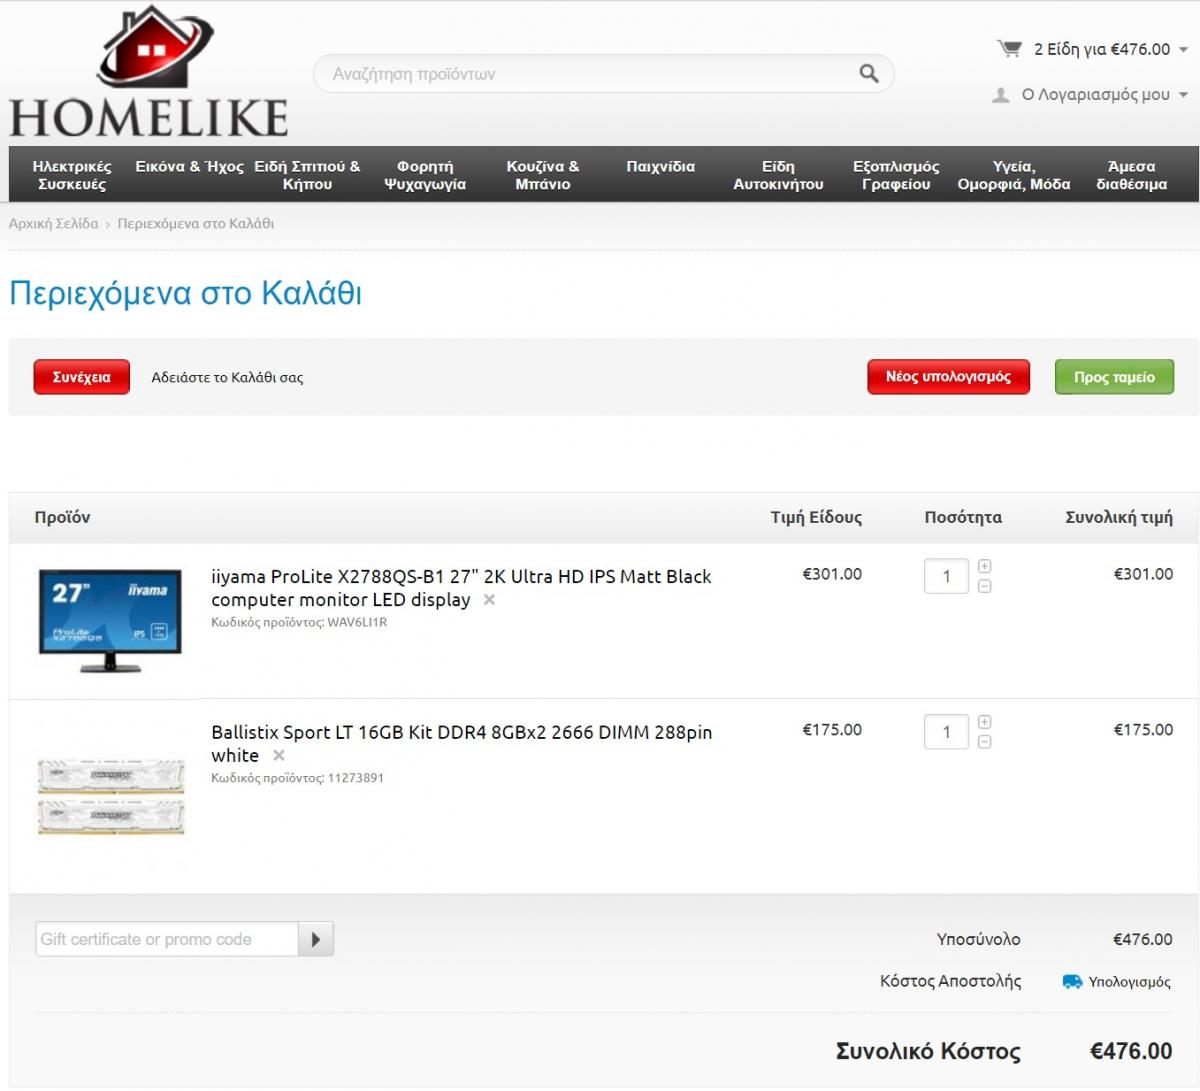Screen dimensions: 1200x1091
Task: Click quantity field for Ballistix RAM
Action: click(x=946, y=732)
